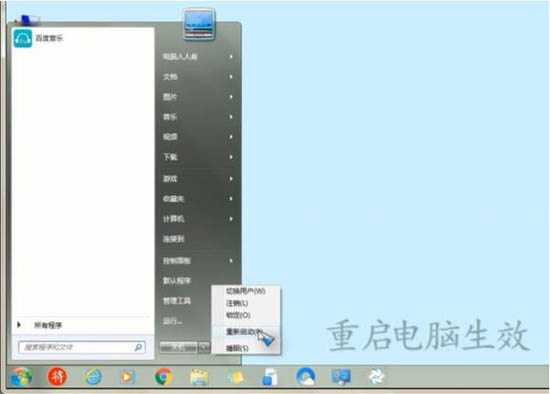Open 运行... dialog entry
Image resolution: width=550 pixels, height=394 pixels.
pyautogui.click(x=172, y=321)
